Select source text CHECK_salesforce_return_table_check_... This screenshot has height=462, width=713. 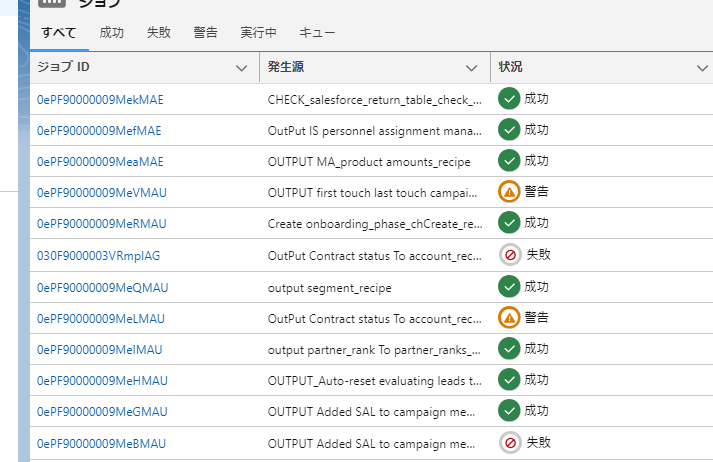[375, 100]
